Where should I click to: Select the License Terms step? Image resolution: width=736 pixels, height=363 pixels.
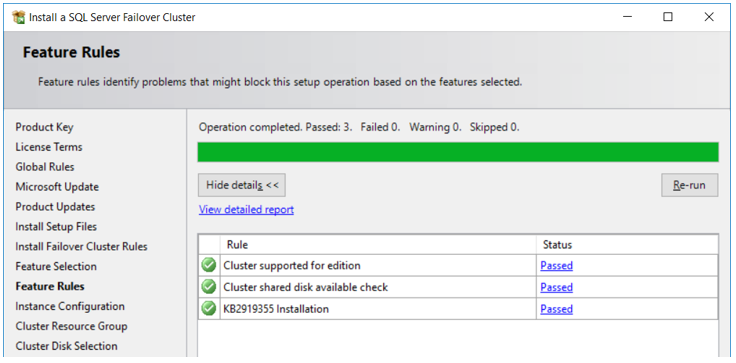(49, 147)
